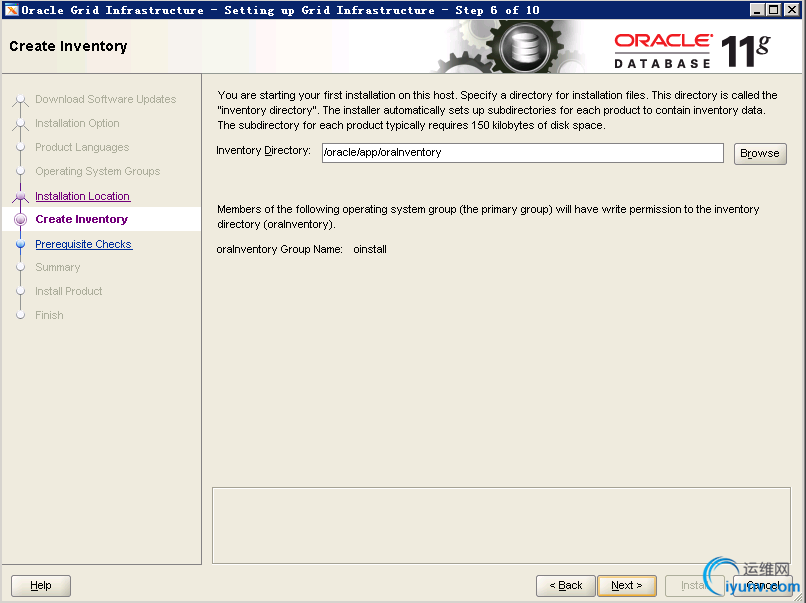This screenshot has height=603, width=806.
Task: Select the Product Languages step
Action: (82, 147)
